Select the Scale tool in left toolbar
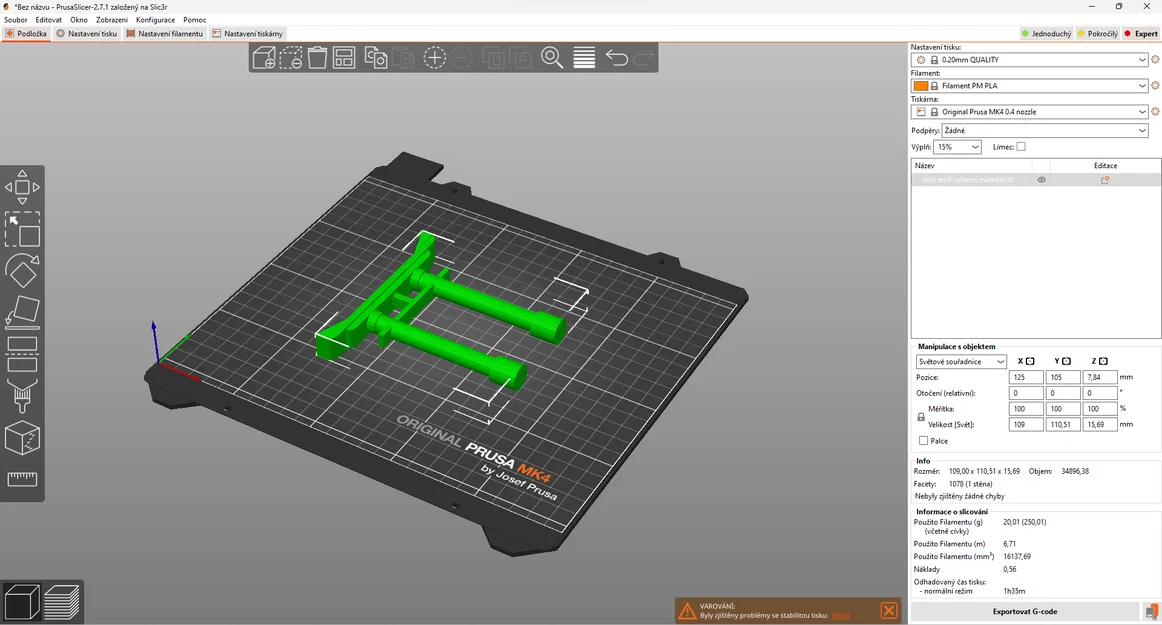 pyautogui.click(x=22, y=229)
